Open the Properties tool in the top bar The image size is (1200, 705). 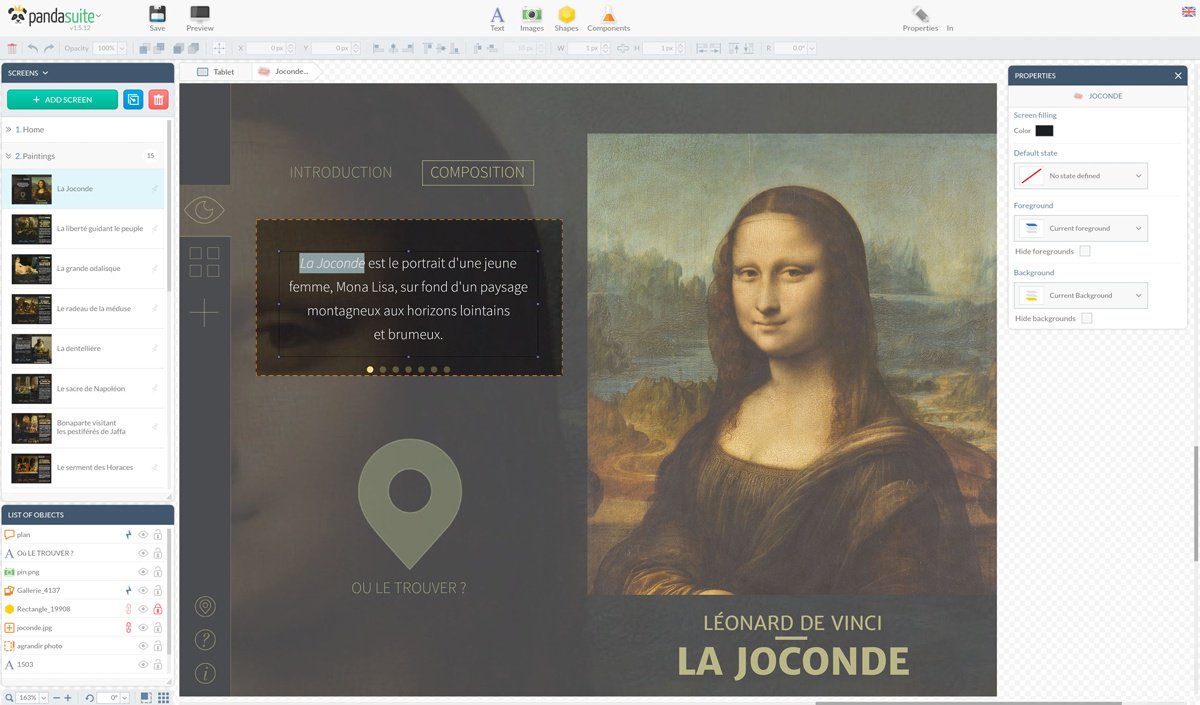tap(920, 18)
